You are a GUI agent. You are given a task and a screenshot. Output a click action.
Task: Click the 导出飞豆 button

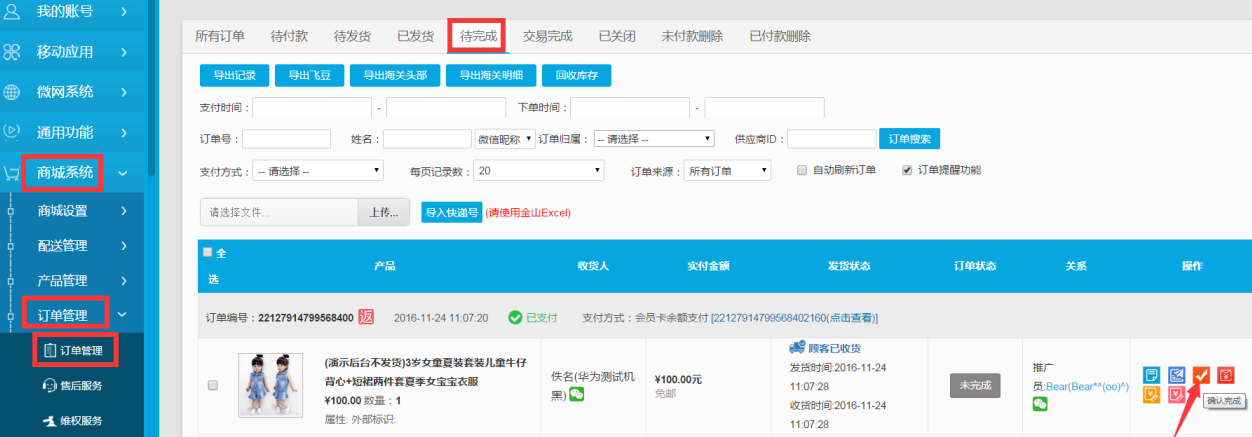(x=309, y=75)
